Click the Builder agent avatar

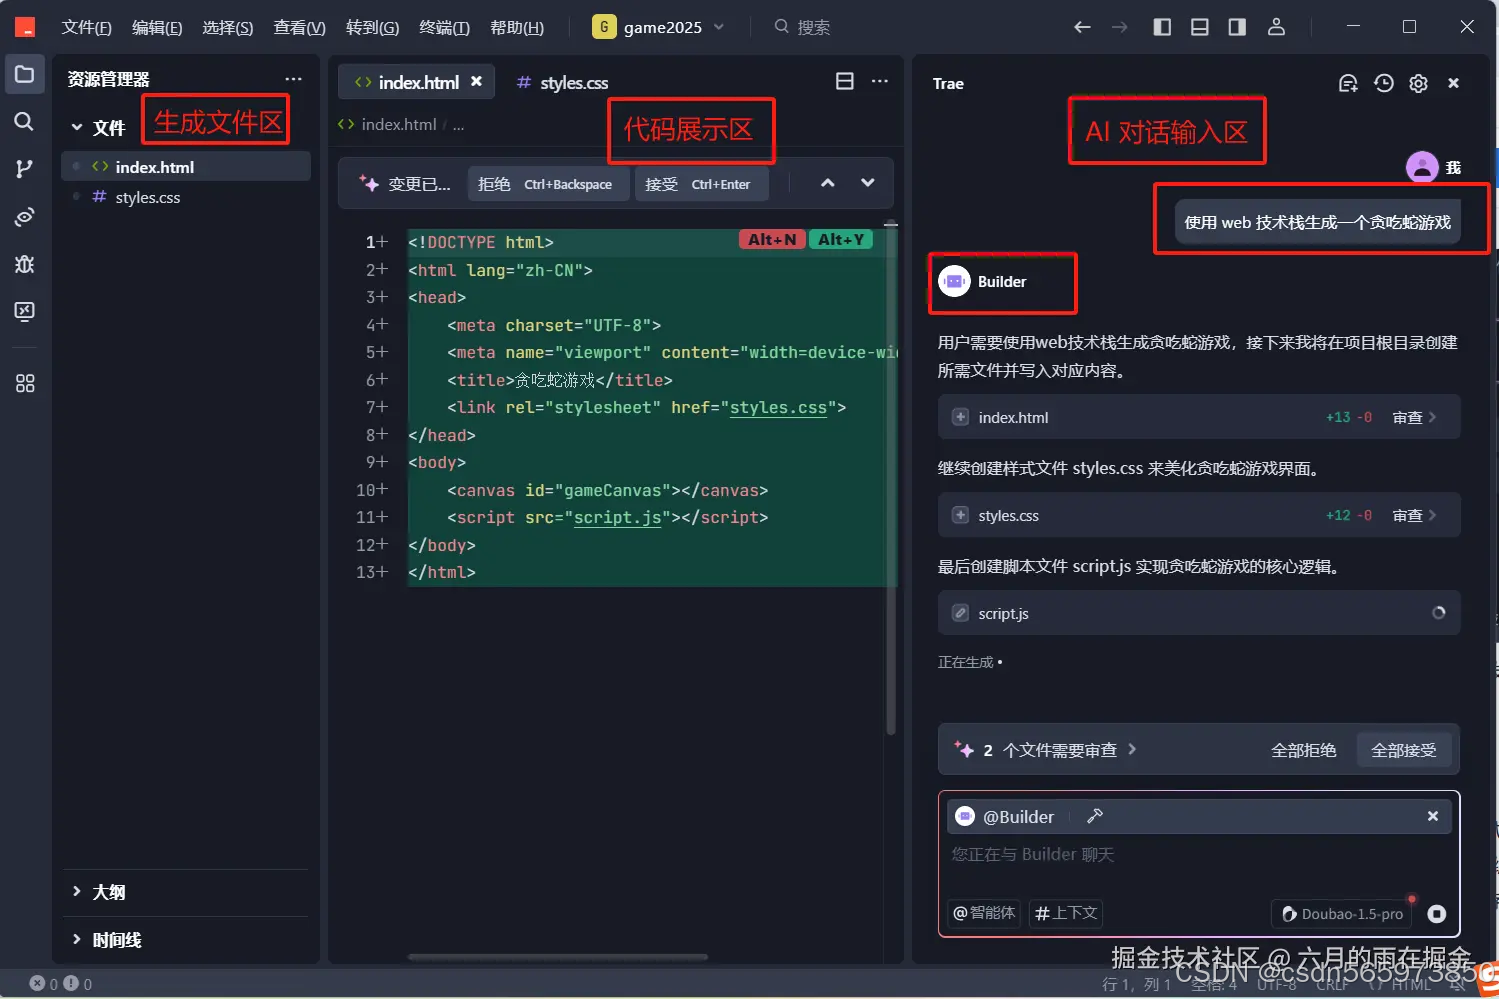pyautogui.click(x=954, y=282)
